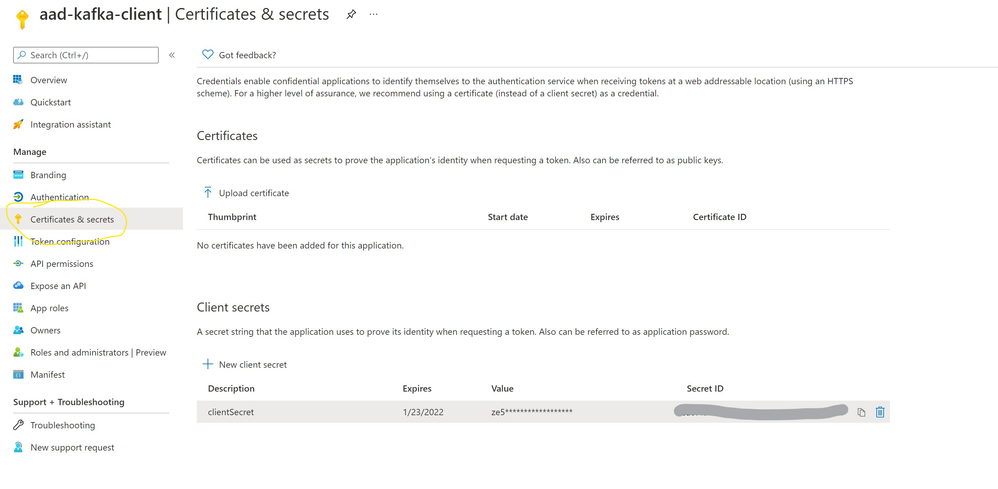Collapse the left navigation menu
This screenshot has width=998, height=489.
click(x=172, y=55)
